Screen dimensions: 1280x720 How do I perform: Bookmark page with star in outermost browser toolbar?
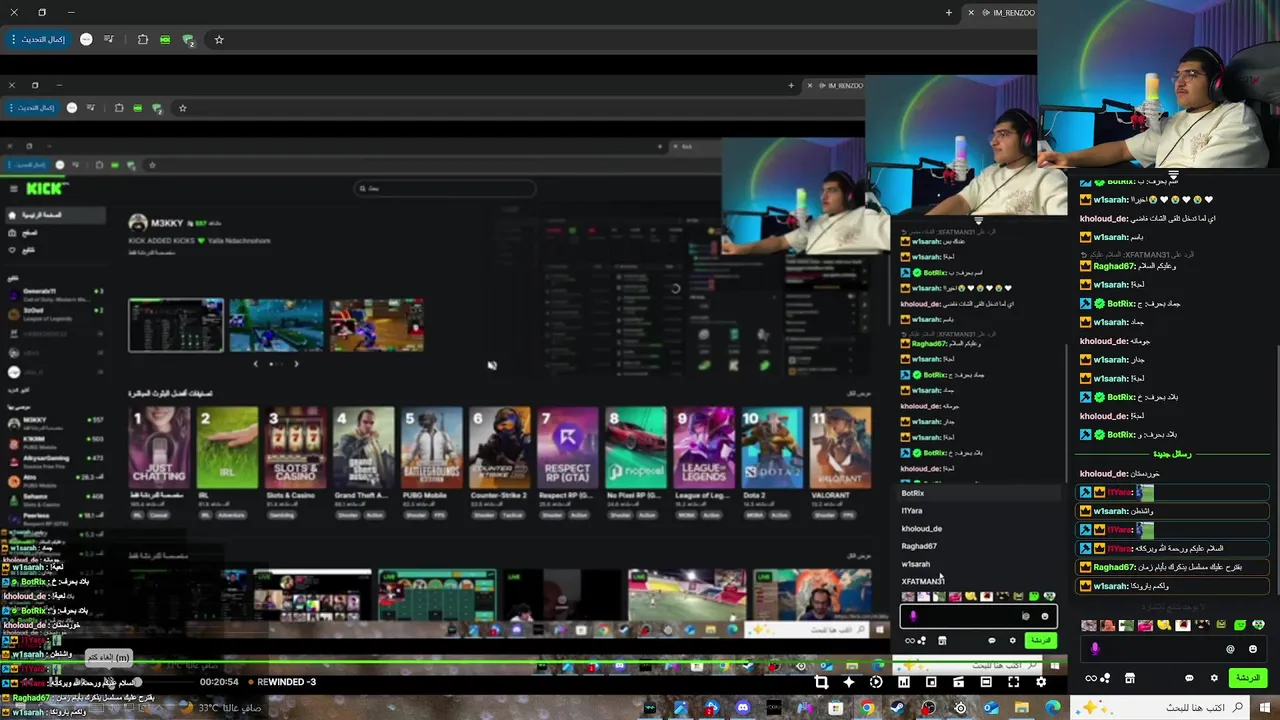(219, 40)
